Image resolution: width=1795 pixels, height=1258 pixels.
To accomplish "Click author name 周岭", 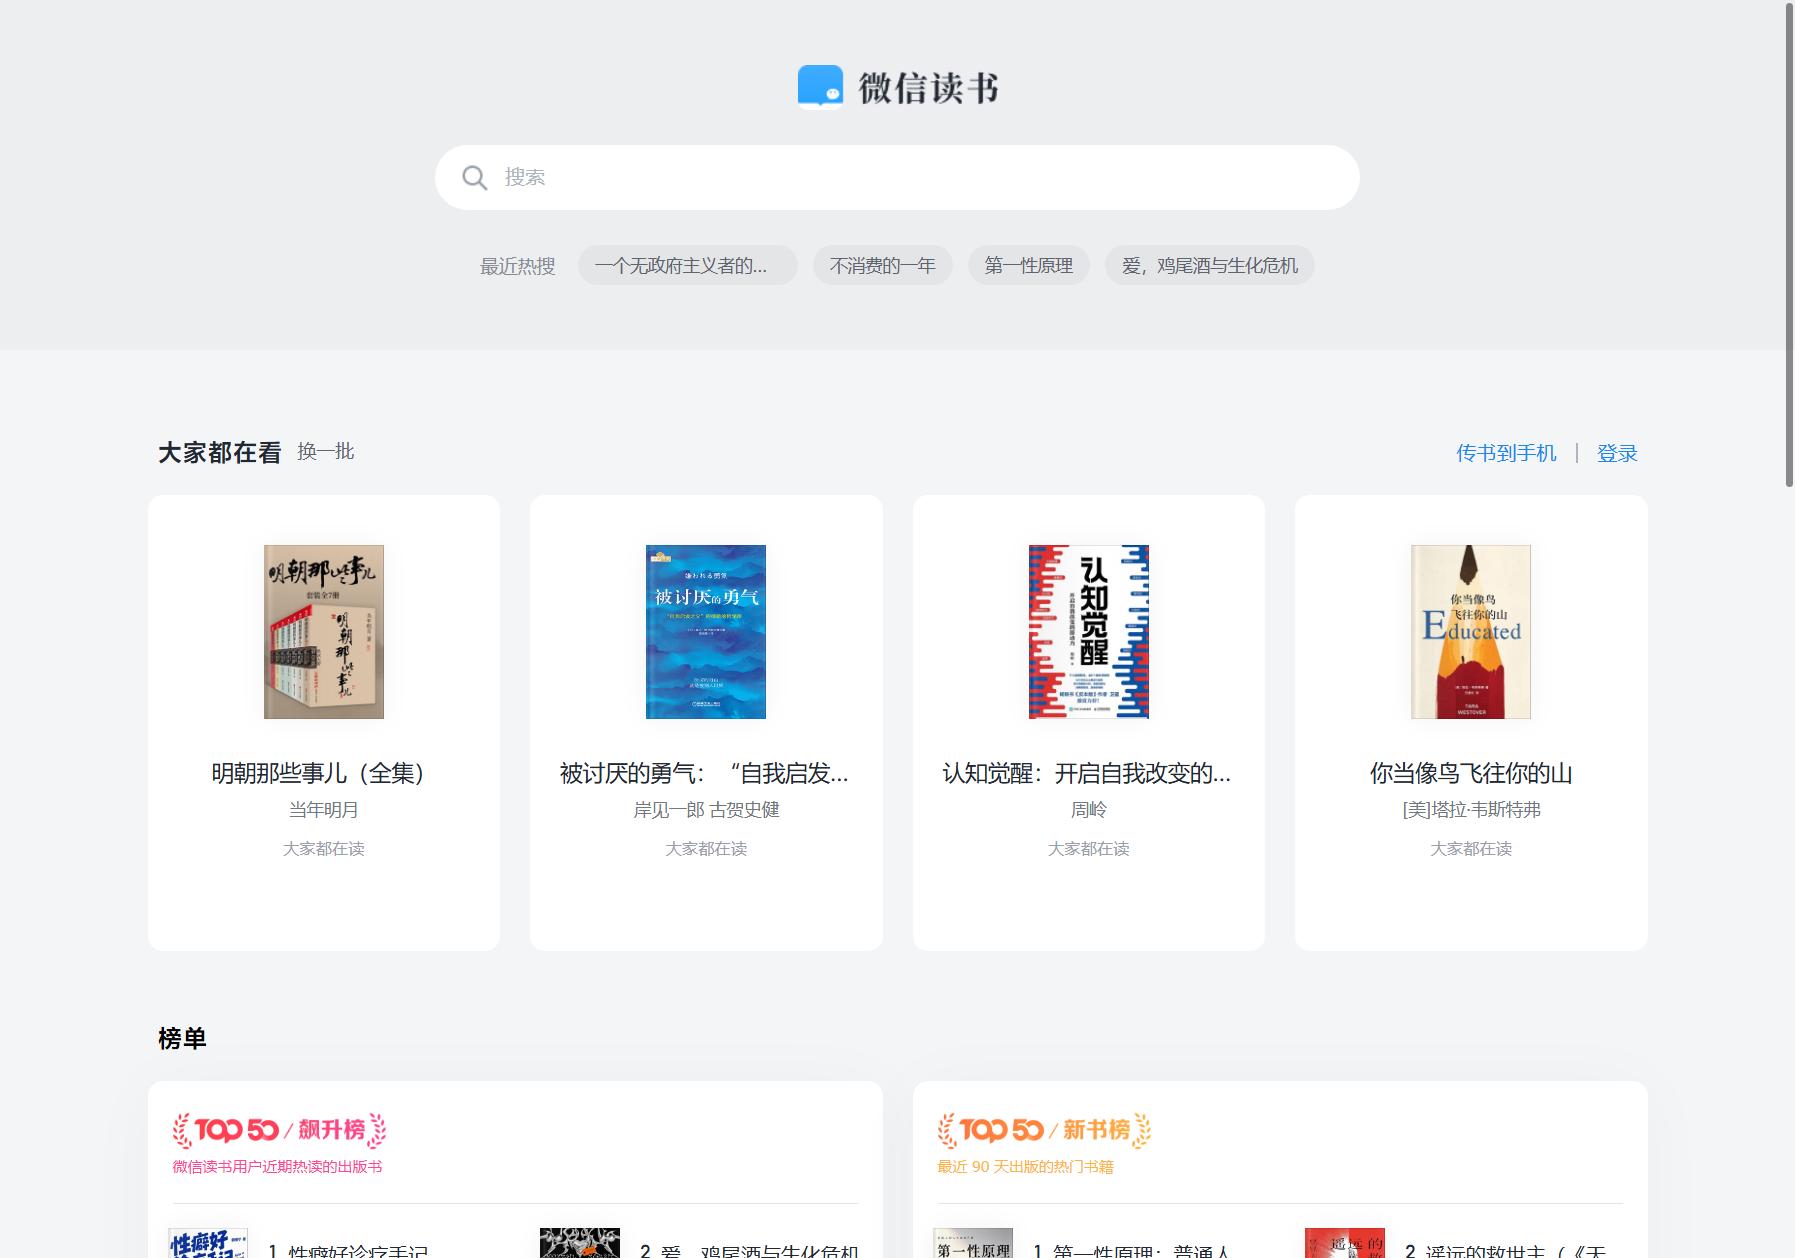I will (x=1088, y=810).
